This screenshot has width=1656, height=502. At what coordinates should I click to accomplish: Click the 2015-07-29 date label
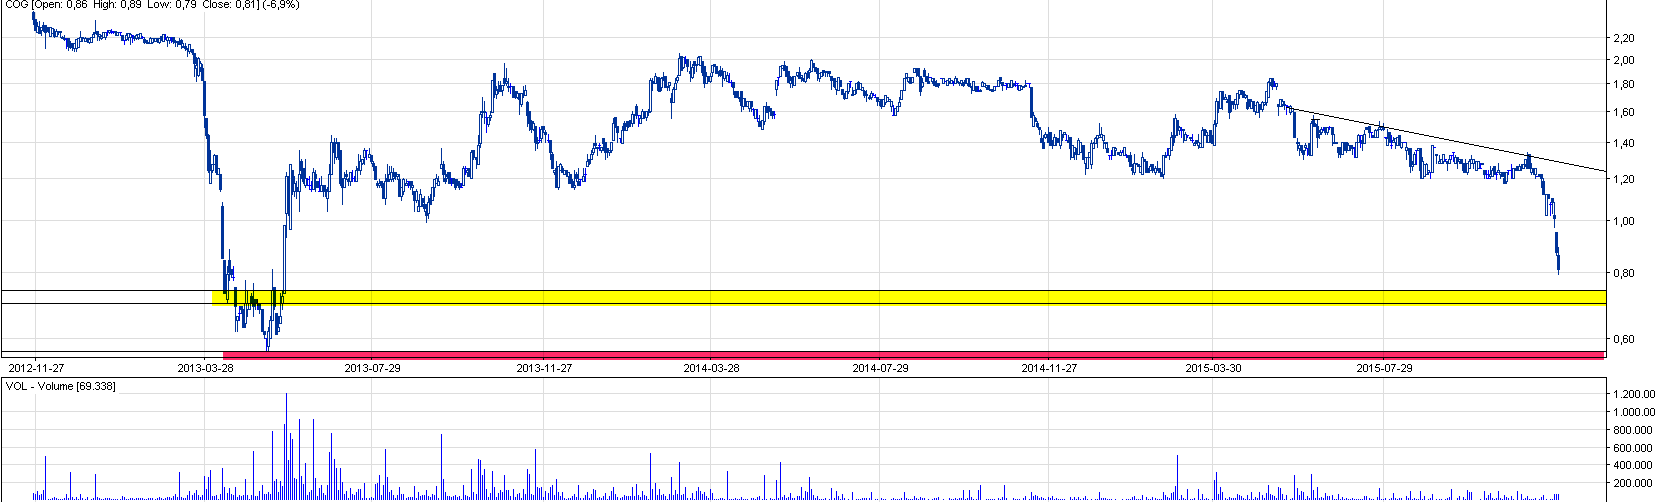click(1384, 368)
